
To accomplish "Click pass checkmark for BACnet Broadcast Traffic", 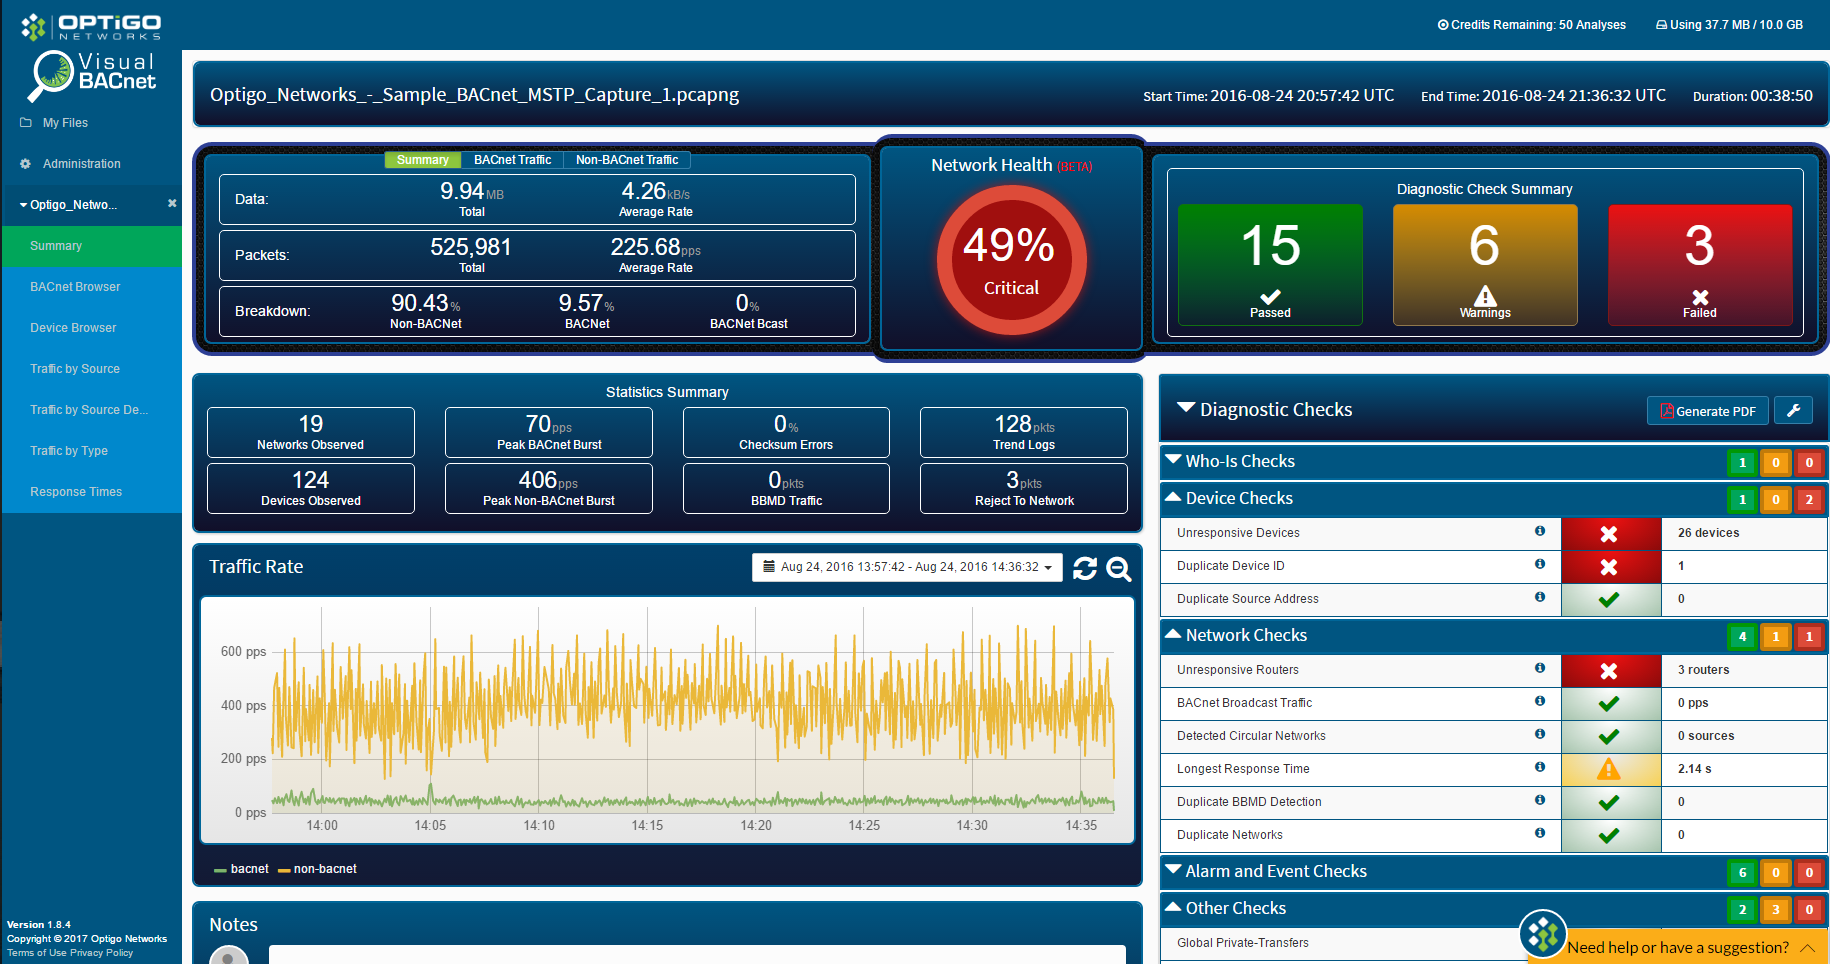I will pyautogui.click(x=1609, y=704).
